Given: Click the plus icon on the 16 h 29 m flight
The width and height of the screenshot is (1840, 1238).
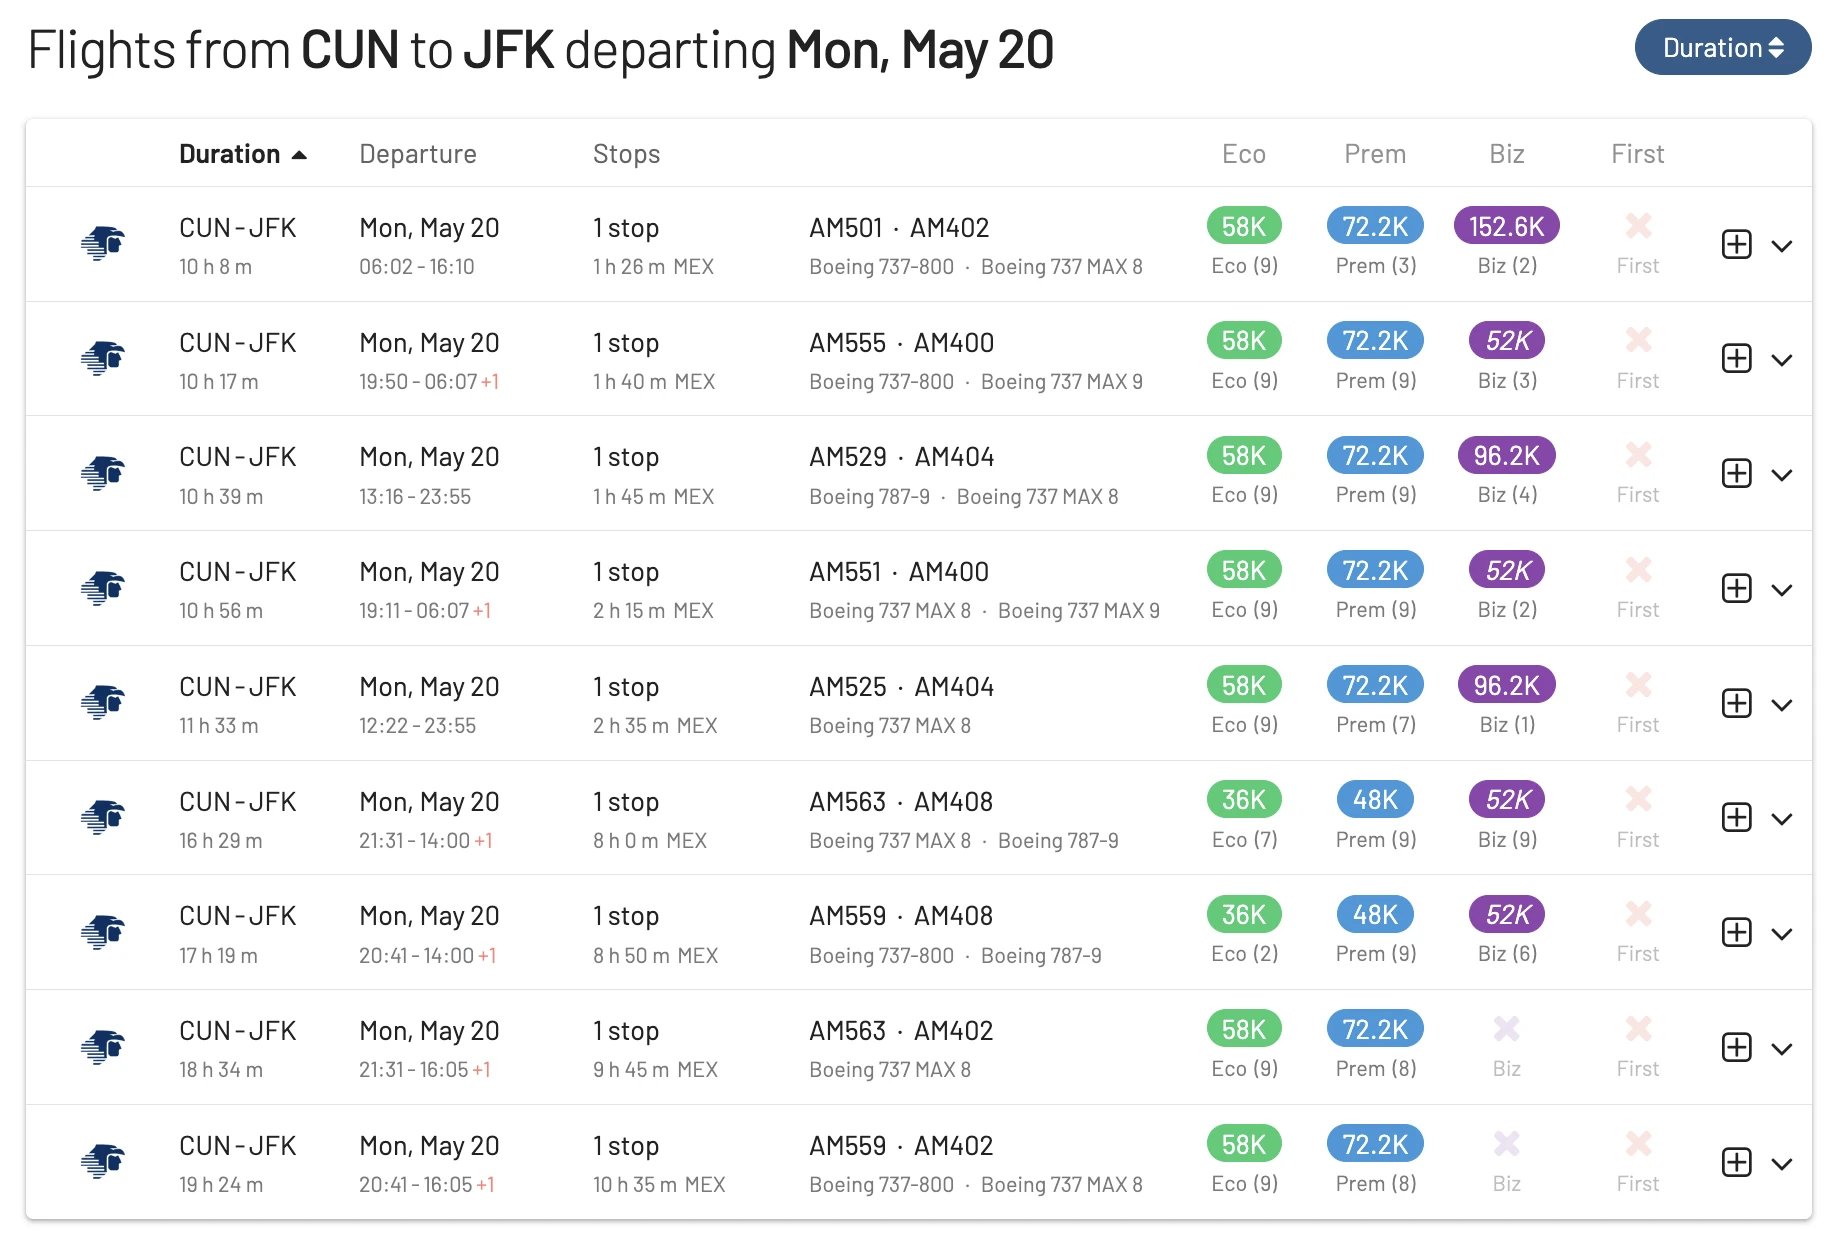Looking at the screenshot, I should coord(1737,817).
